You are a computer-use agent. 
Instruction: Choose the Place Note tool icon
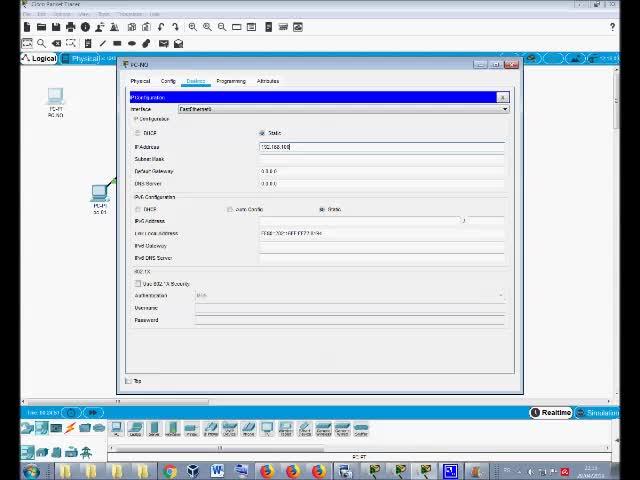88,43
